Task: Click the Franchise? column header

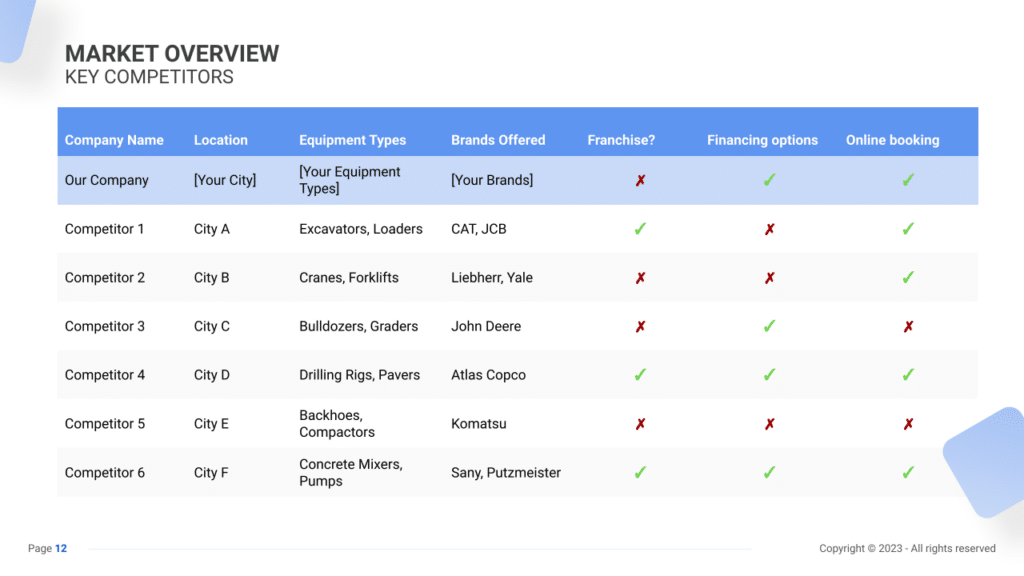Action: pyautogui.click(x=621, y=140)
